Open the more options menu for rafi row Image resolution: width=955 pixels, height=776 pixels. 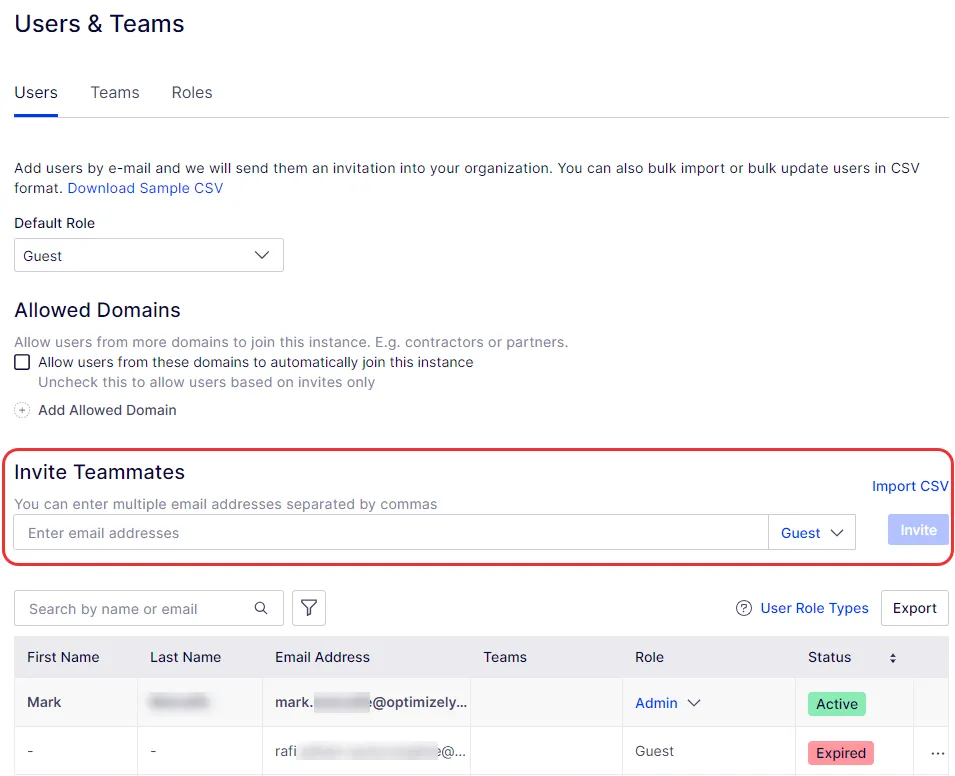[x=937, y=753]
